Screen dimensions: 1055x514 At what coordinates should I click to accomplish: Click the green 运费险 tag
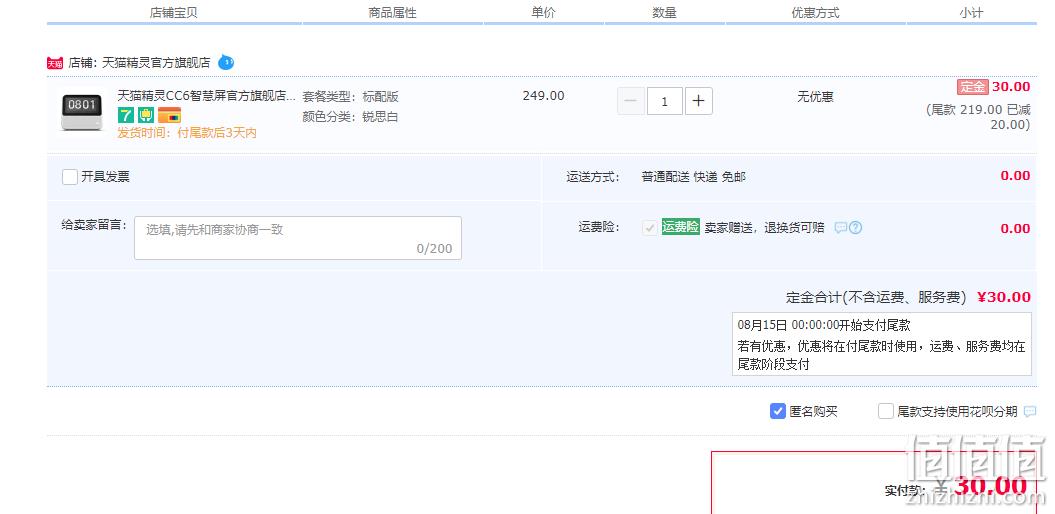point(680,227)
